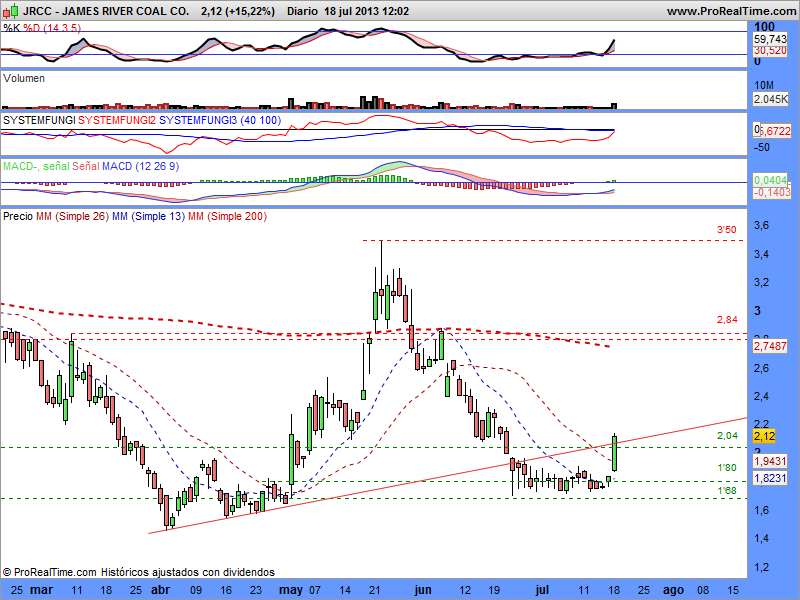Click the 1,4 price axis label
Image resolution: width=800 pixels, height=600 pixels.
click(761, 538)
